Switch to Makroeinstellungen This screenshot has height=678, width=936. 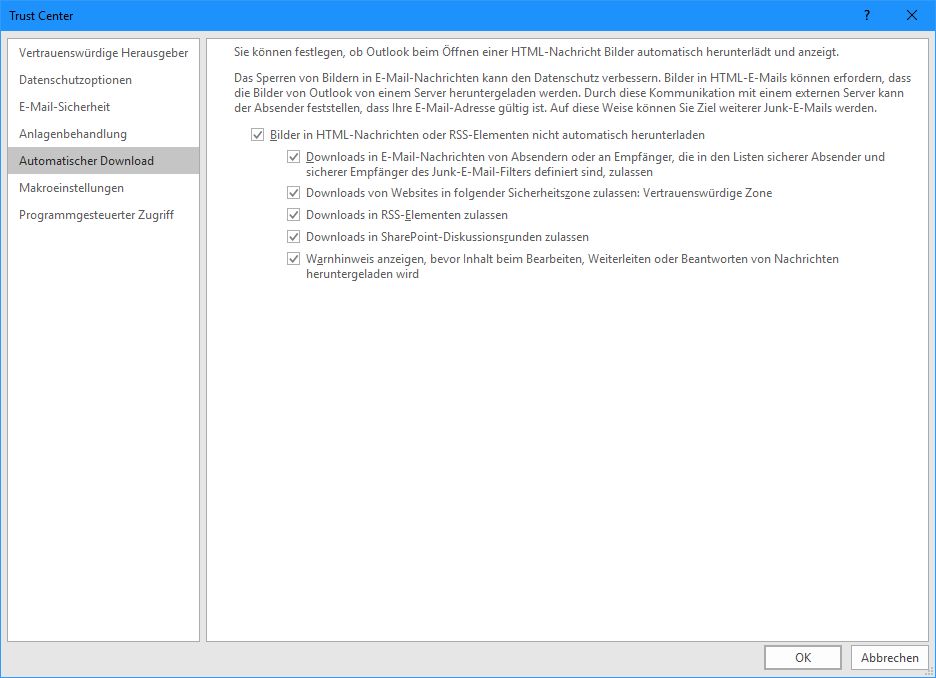pos(103,187)
